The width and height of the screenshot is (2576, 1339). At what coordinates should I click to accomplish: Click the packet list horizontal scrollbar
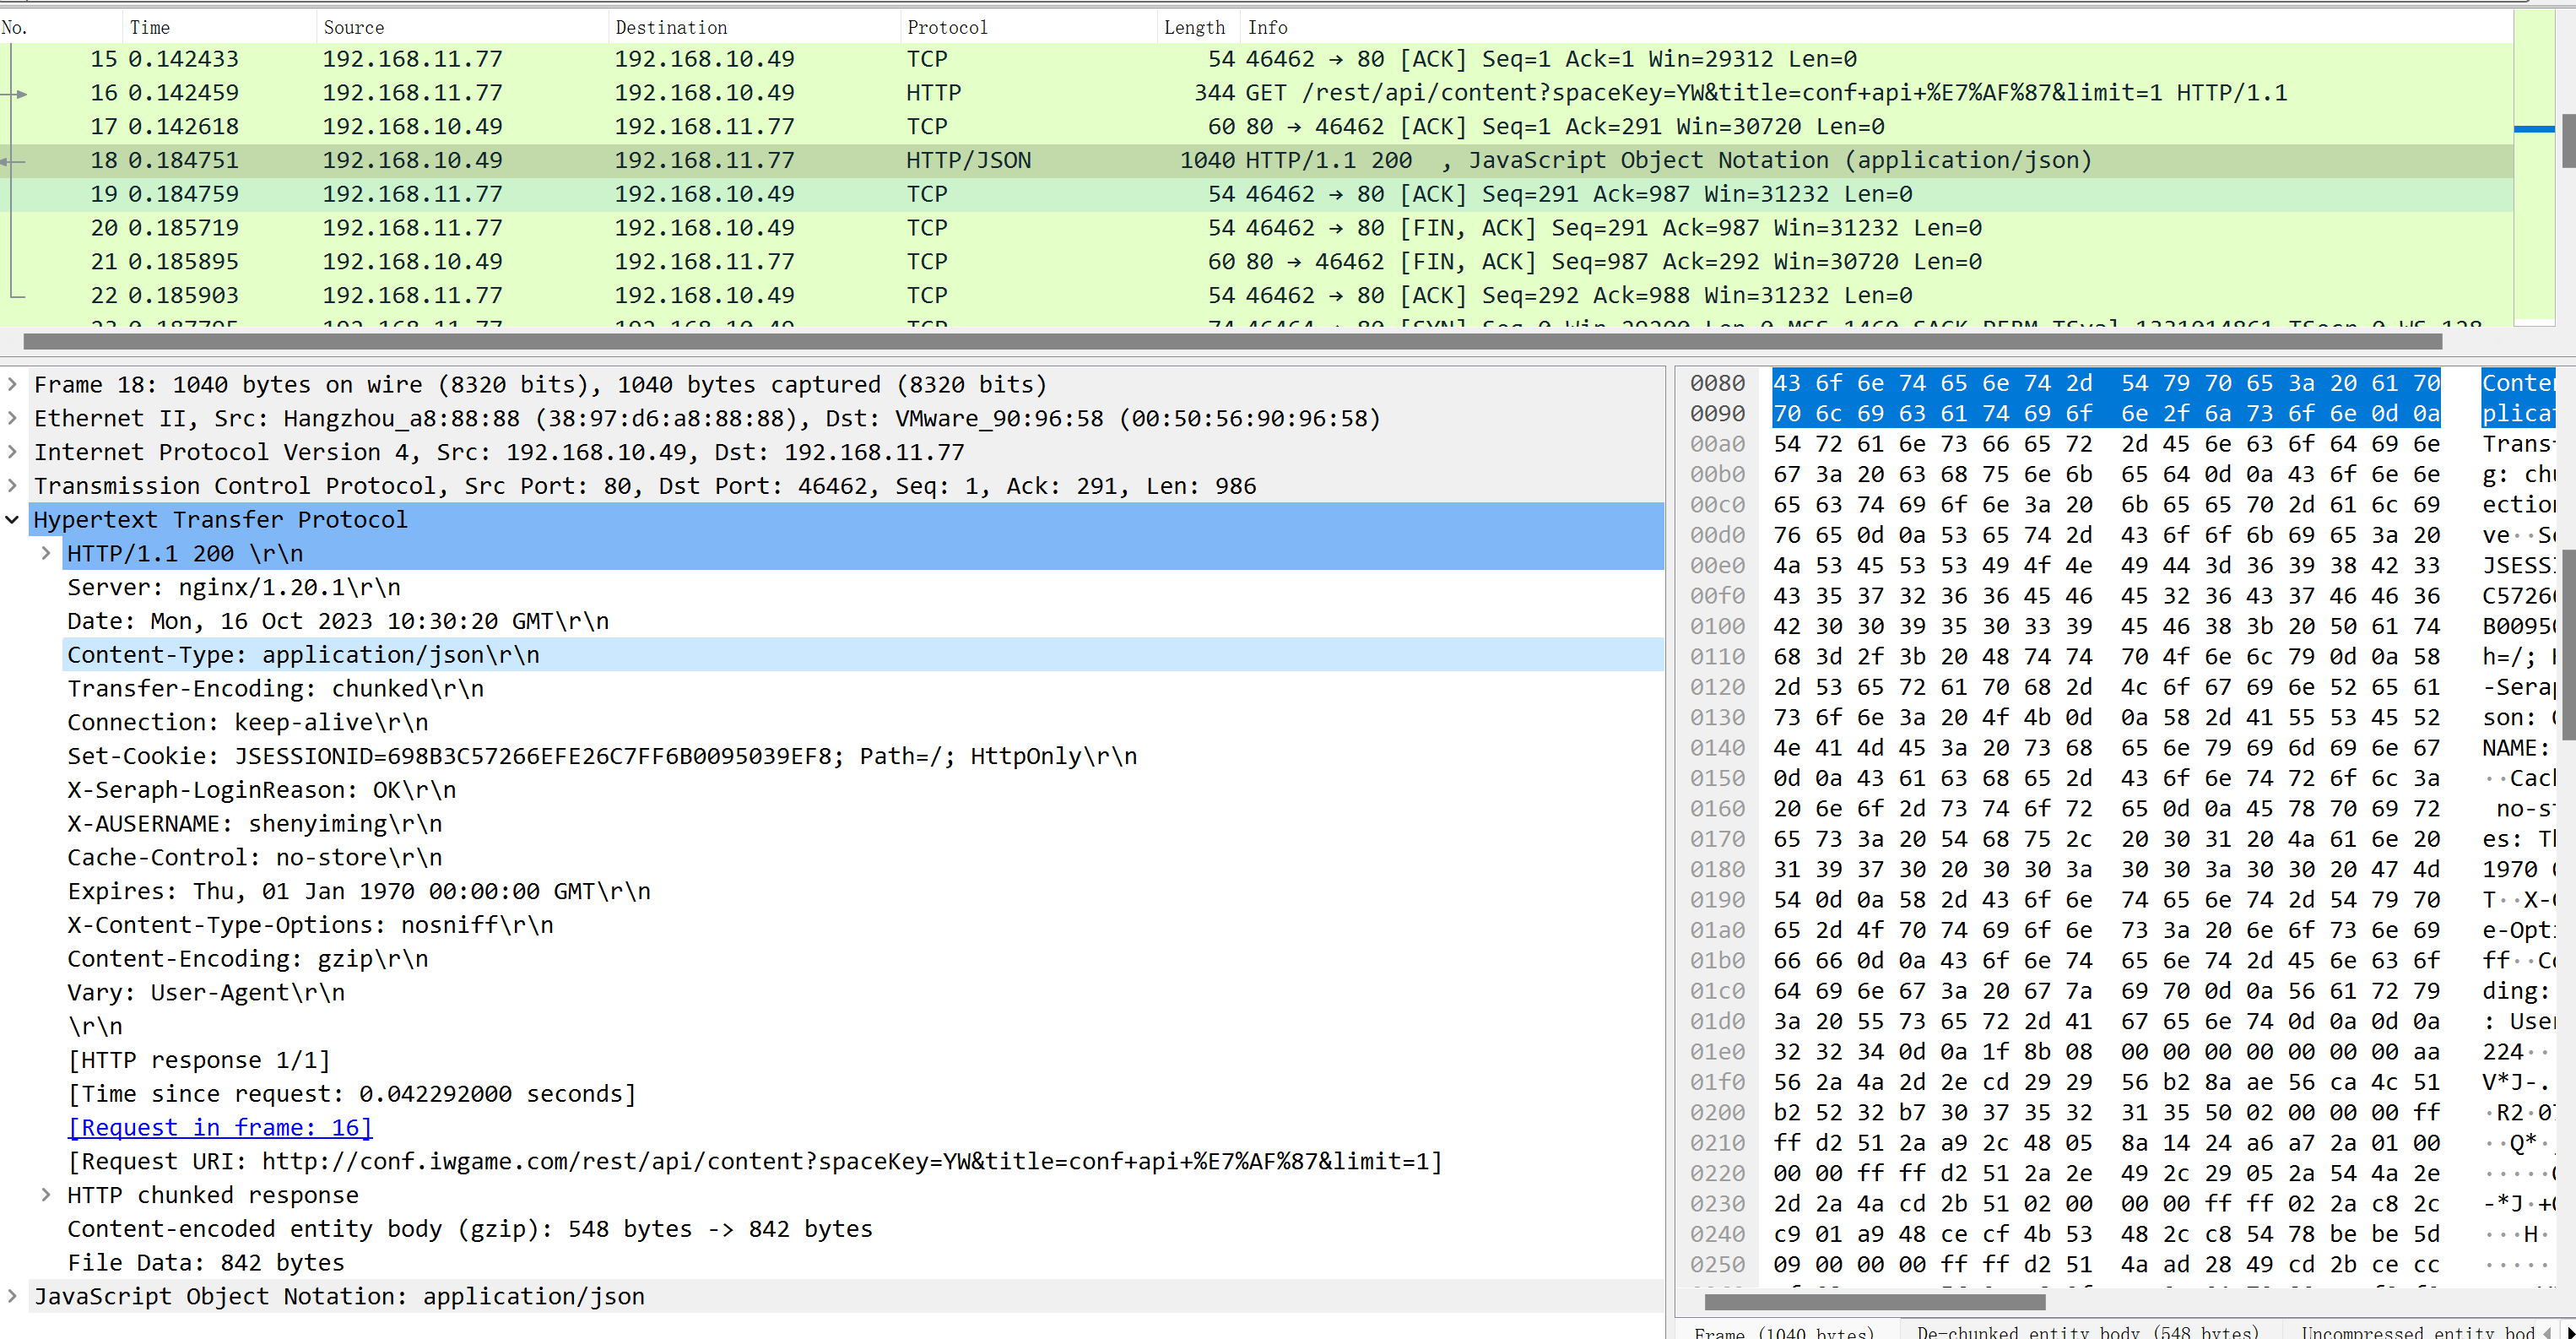[x=1230, y=342]
